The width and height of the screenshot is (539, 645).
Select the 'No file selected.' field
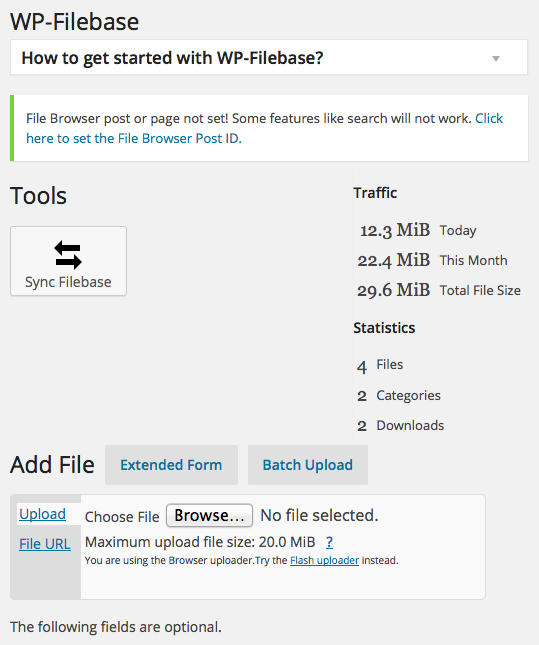pyautogui.click(x=319, y=515)
